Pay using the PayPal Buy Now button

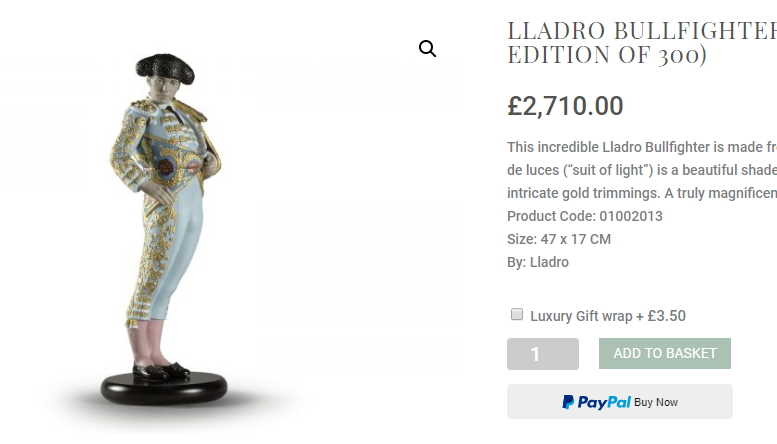tap(619, 401)
